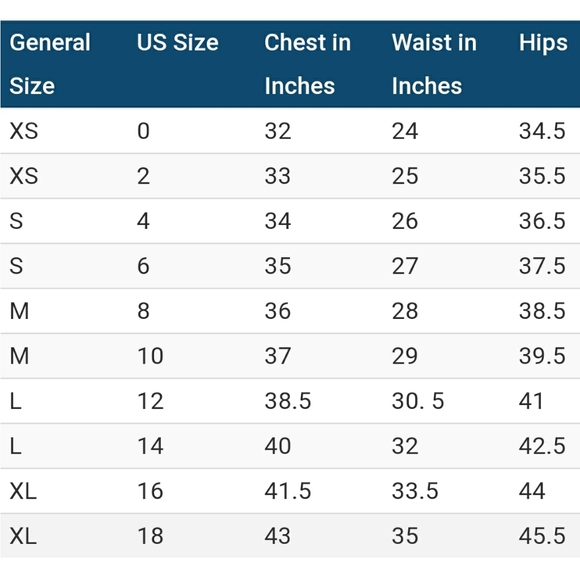Select the hips value 37.5 cell
The height and width of the screenshot is (579, 580).
pyautogui.click(x=542, y=266)
